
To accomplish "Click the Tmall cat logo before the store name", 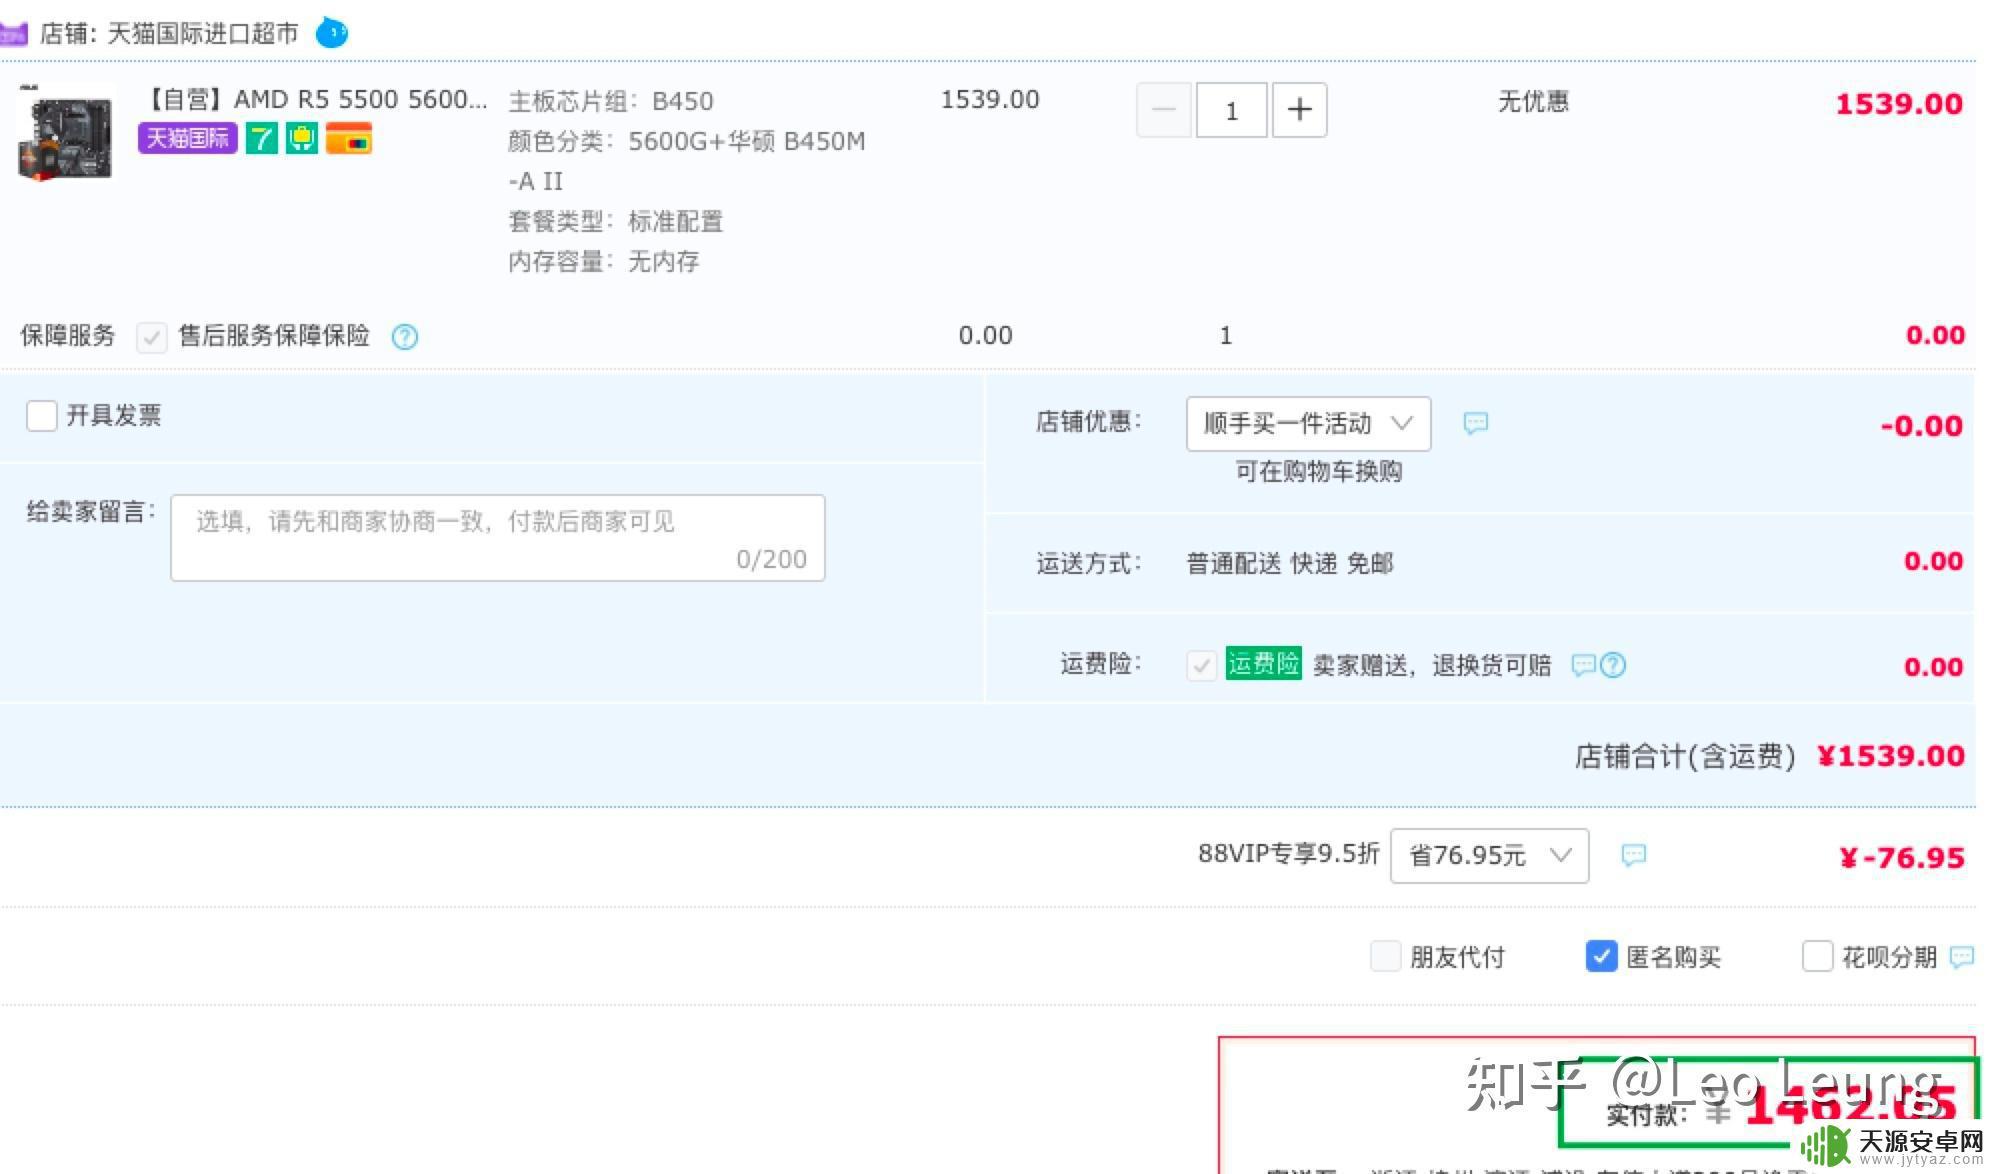I will 12,34.
